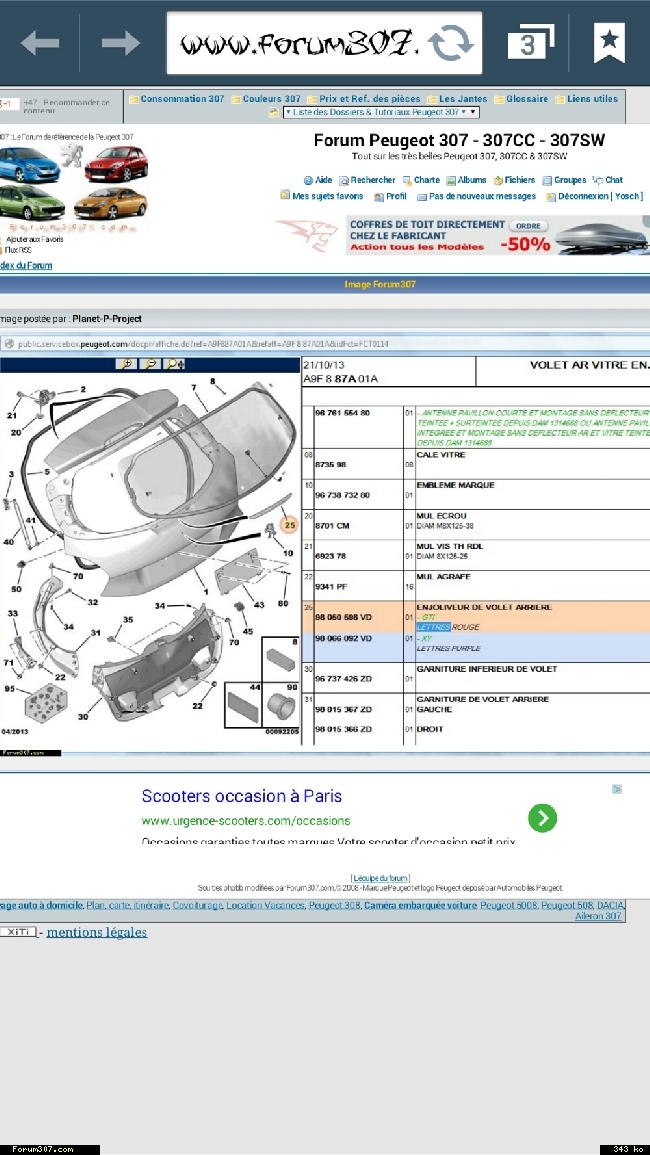Expand Liste des Dossiers & Tutoriaux dropdown
Image resolution: width=650 pixels, height=1155 pixels.
[381, 113]
